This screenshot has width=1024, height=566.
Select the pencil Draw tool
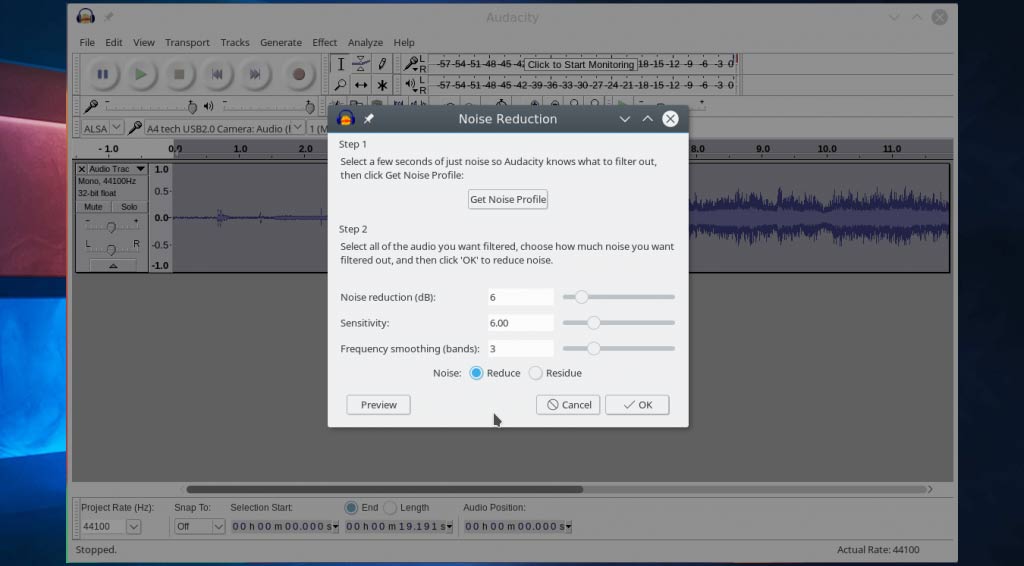(381, 64)
